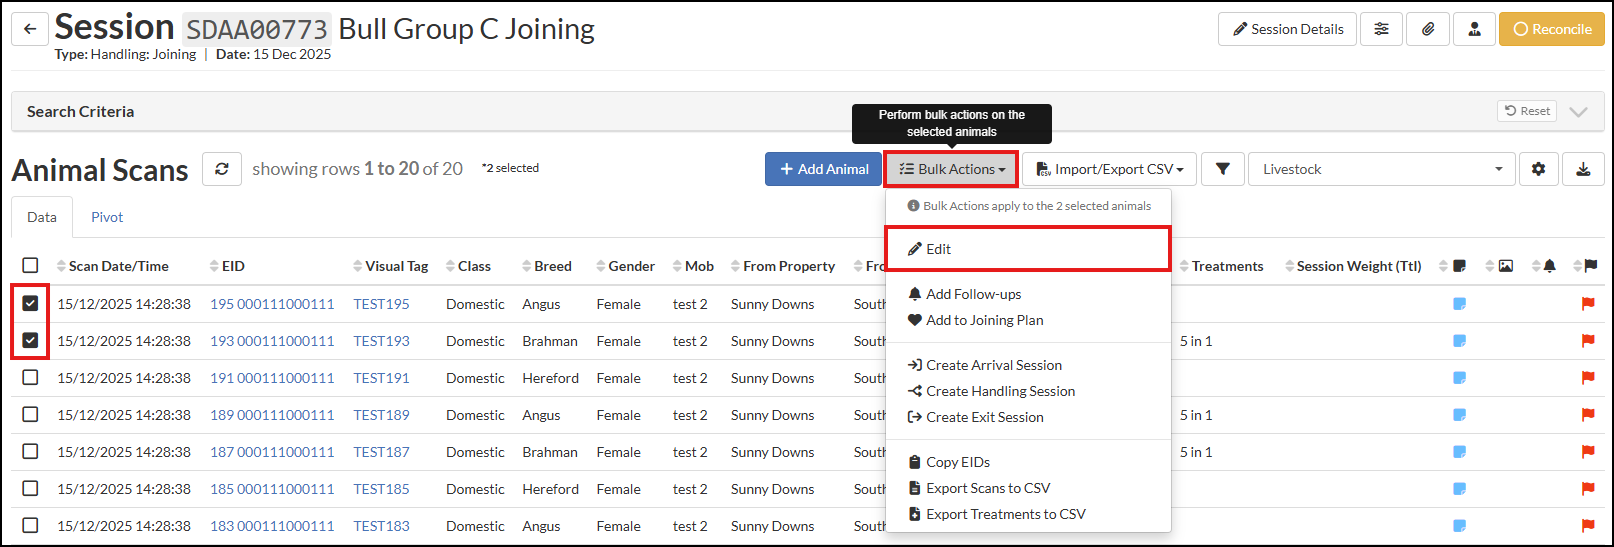Image resolution: width=1614 pixels, height=547 pixels.
Task: Click the Add Animal button
Action: 823,169
